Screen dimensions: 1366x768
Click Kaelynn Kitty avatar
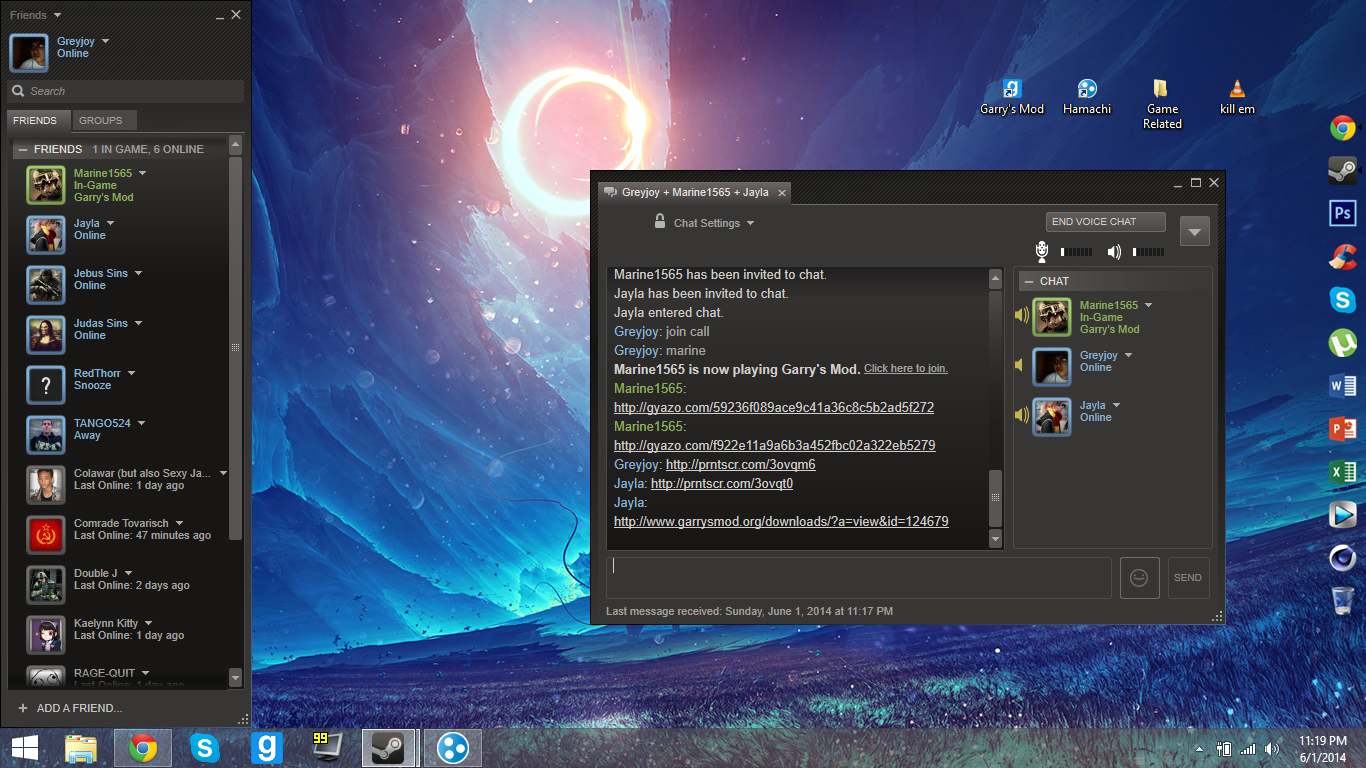[46, 635]
